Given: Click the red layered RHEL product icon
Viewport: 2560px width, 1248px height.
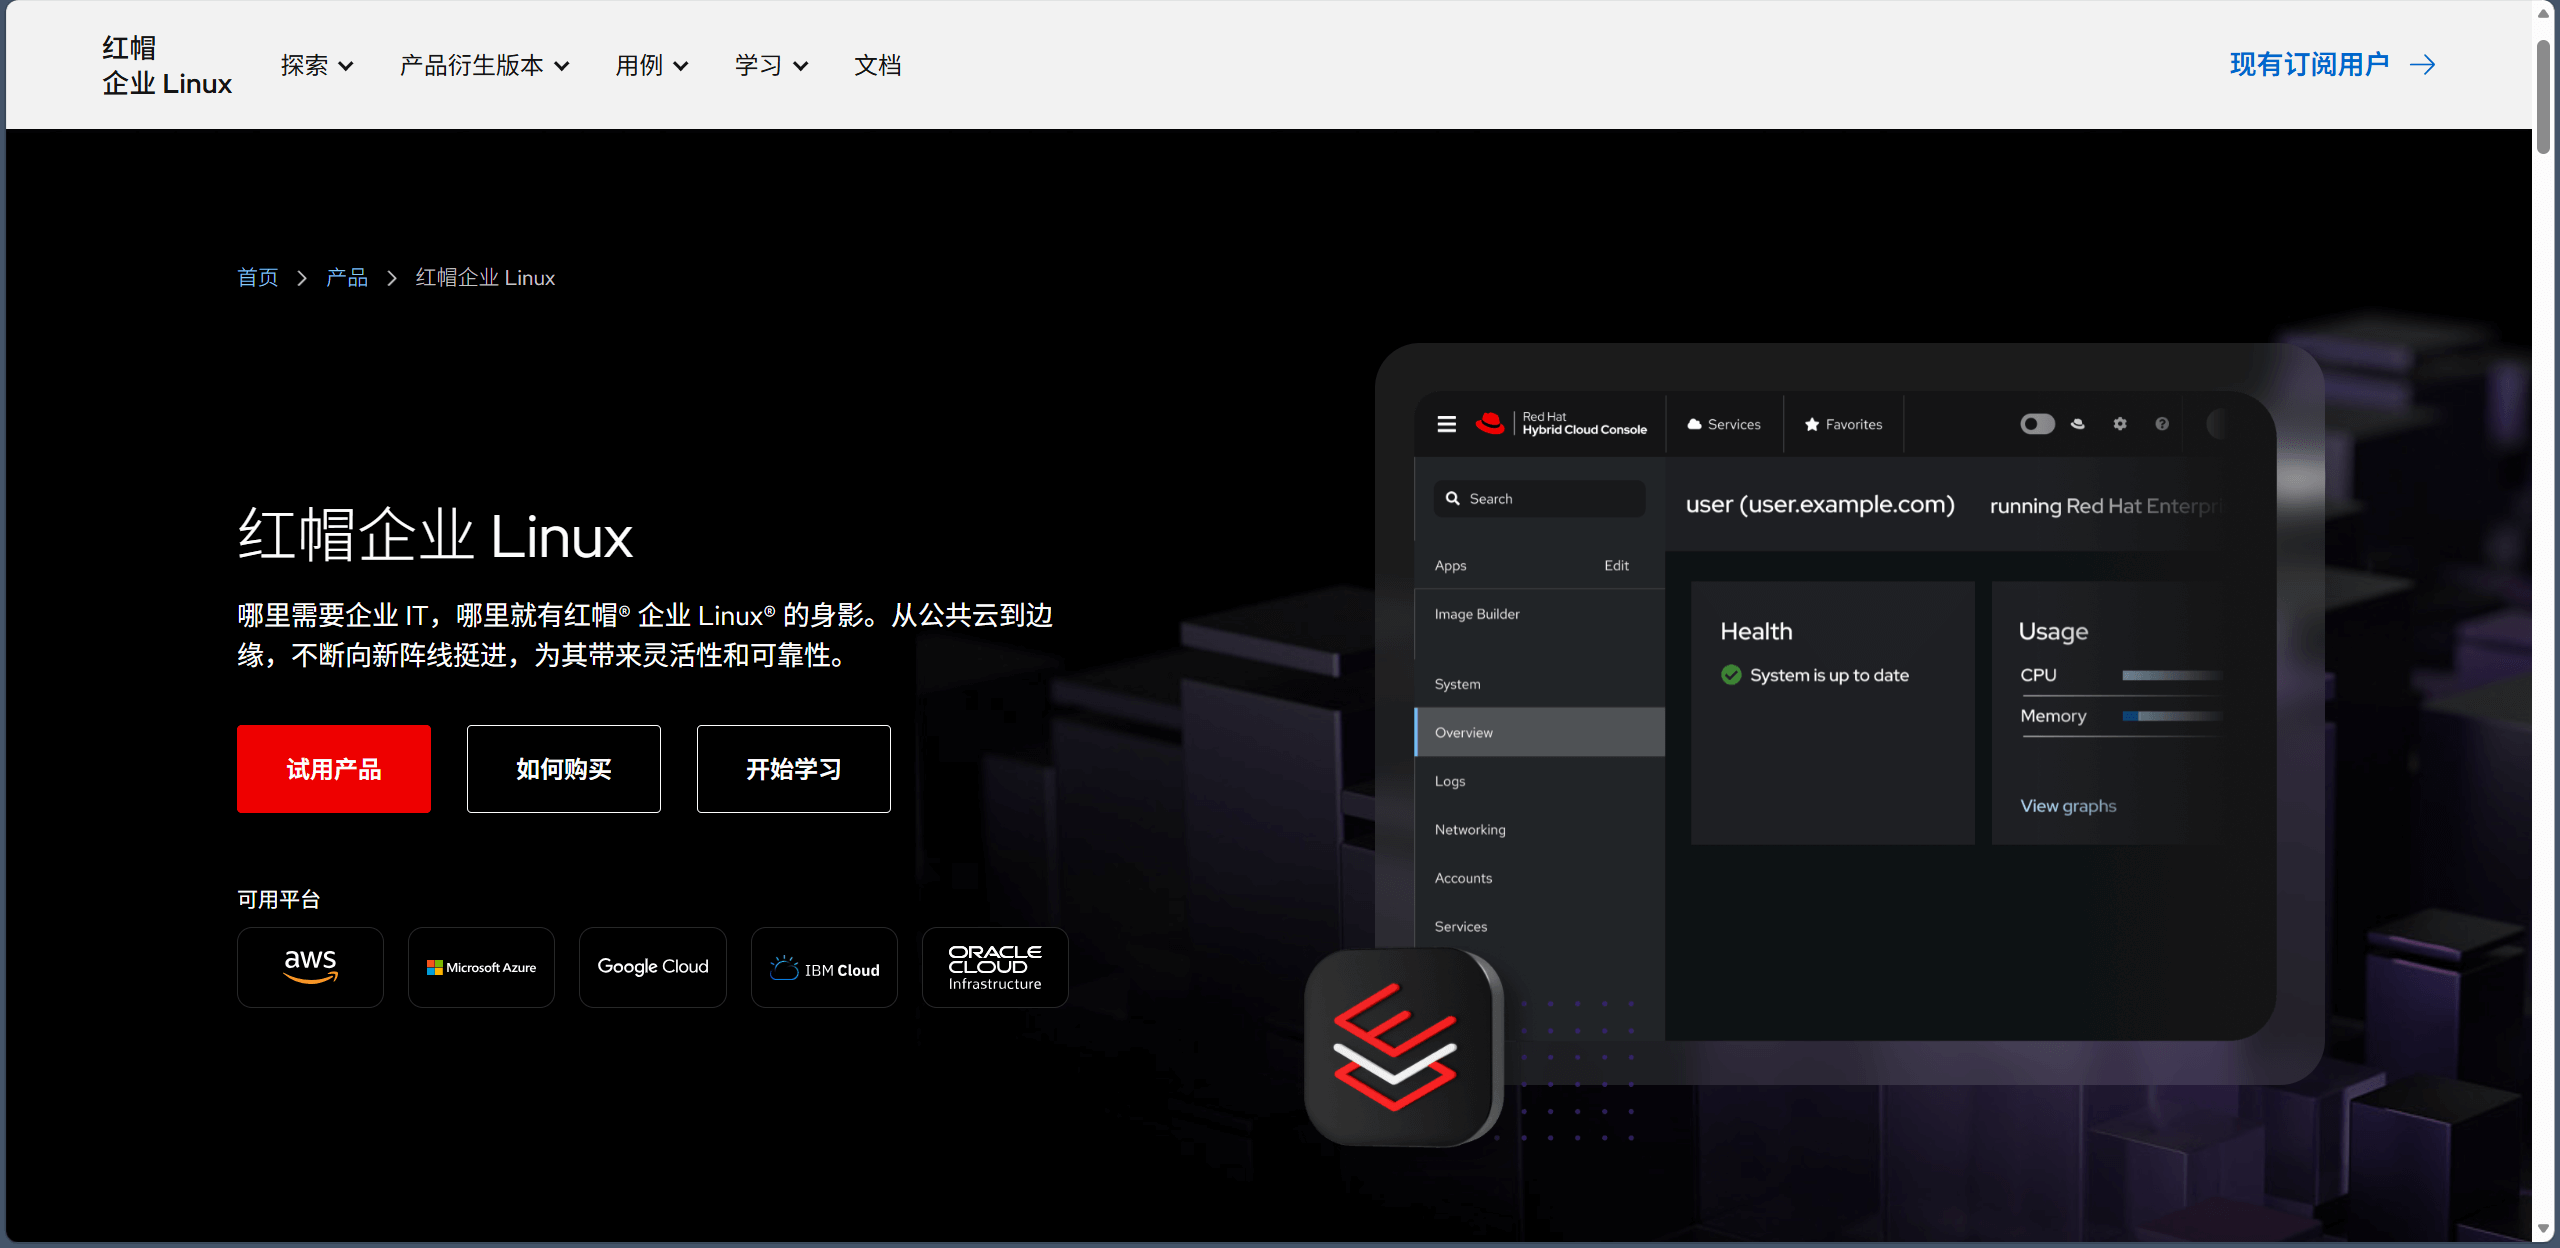Looking at the screenshot, I should coord(1396,1046).
